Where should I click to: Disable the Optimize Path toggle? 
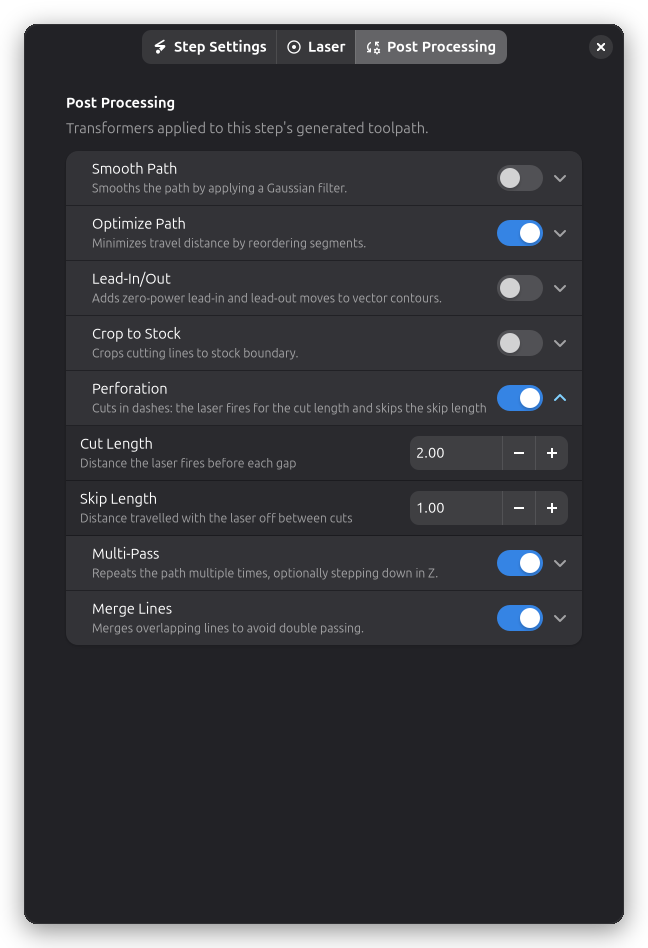click(520, 233)
